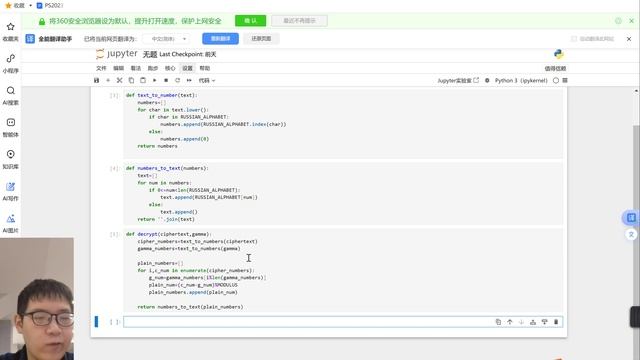This screenshot has width=640, height=360.
Task: Open 知识库 in the left sidebar
Action: 11,159
